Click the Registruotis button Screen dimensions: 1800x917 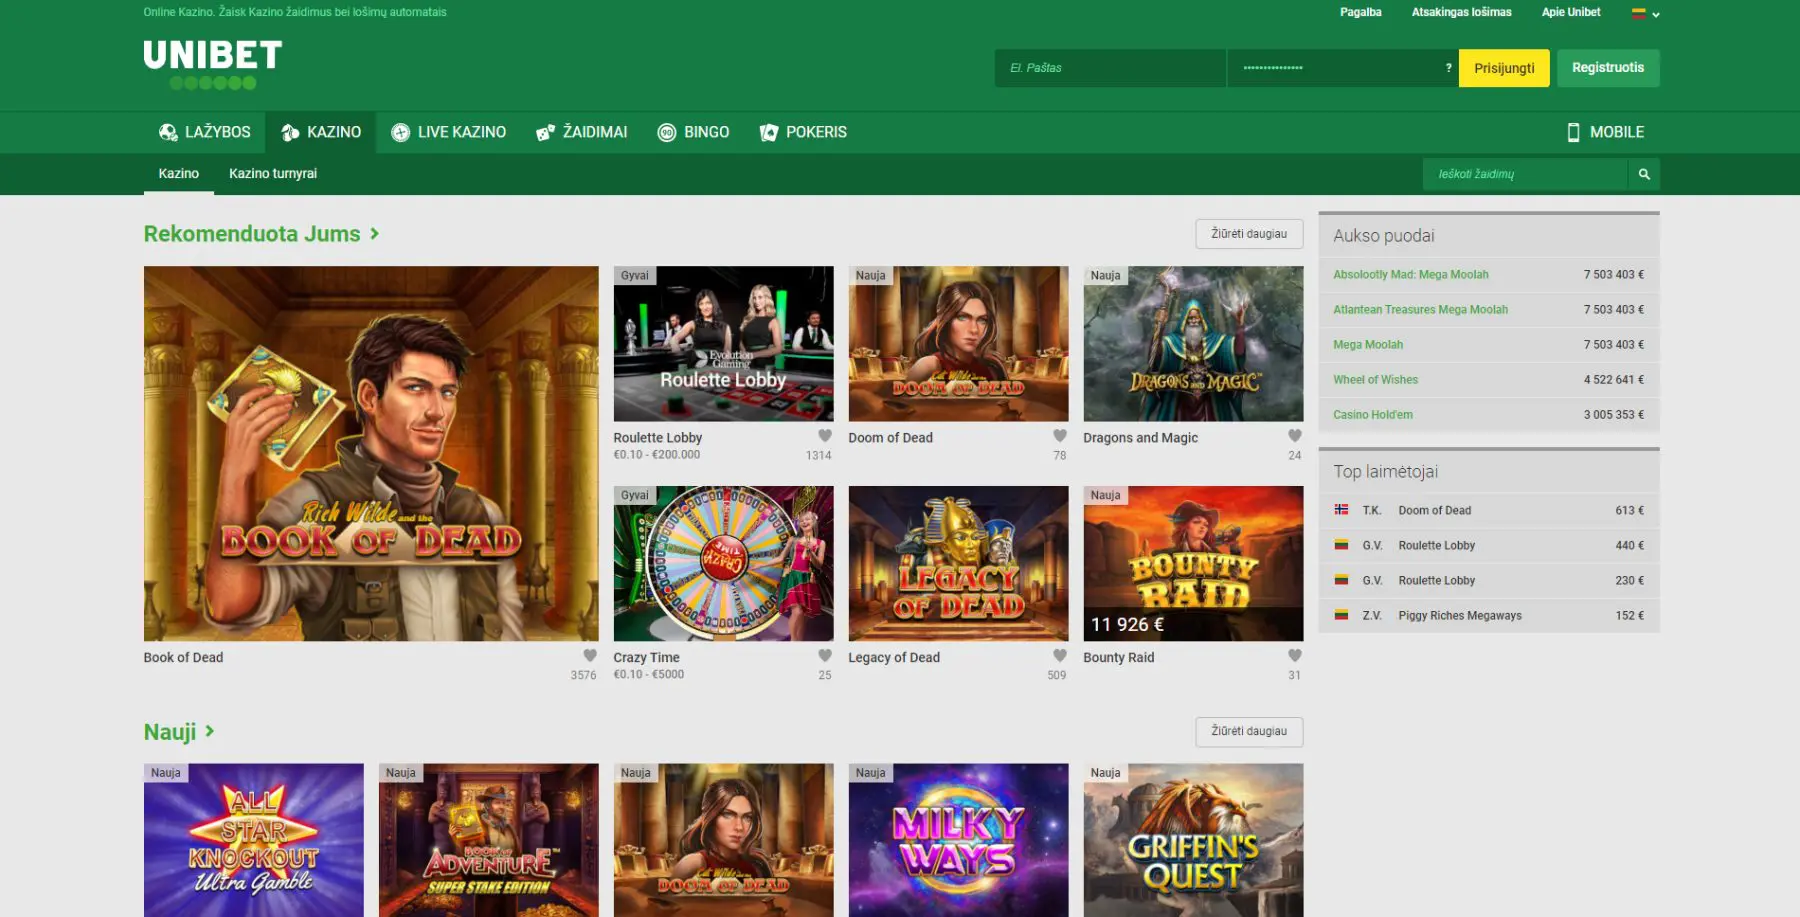coord(1608,68)
